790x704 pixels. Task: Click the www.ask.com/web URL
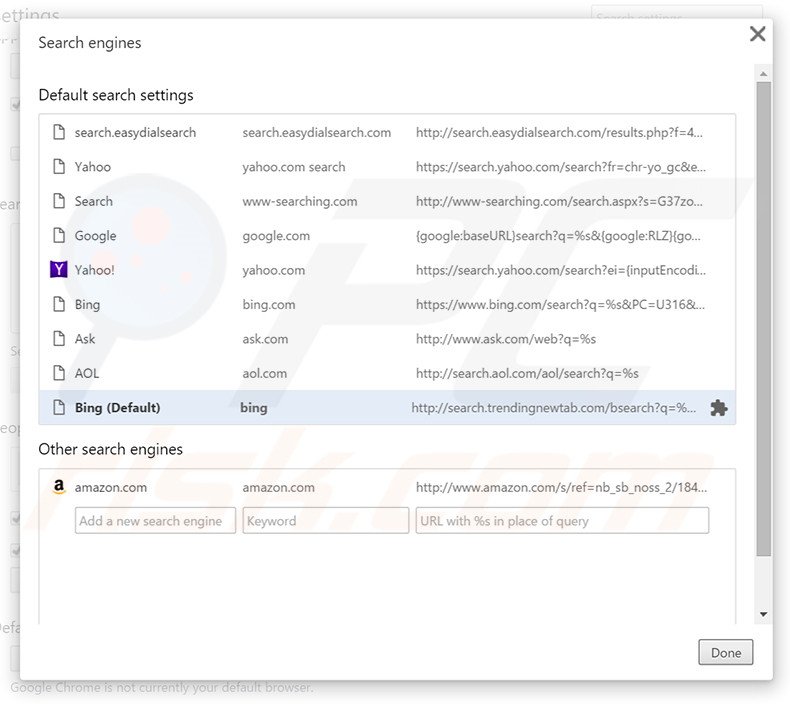coord(506,339)
